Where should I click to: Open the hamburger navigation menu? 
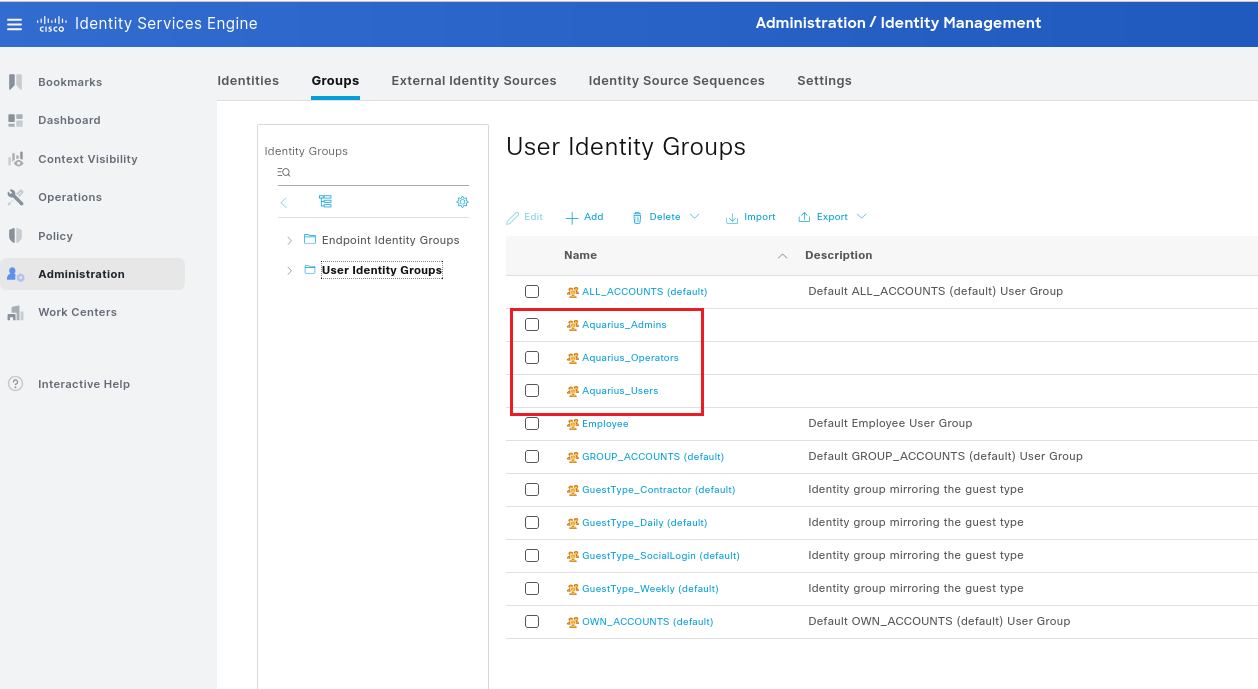[14, 24]
